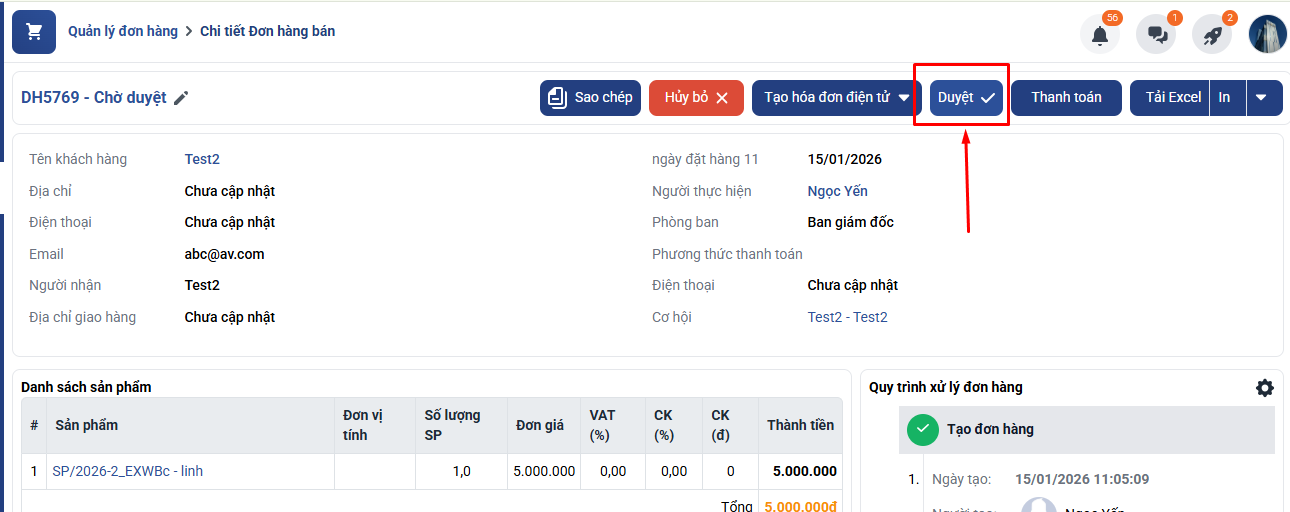The width and height of the screenshot is (1290, 512).
Task: Click the Thanh toán button
Action: (x=1066, y=98)
